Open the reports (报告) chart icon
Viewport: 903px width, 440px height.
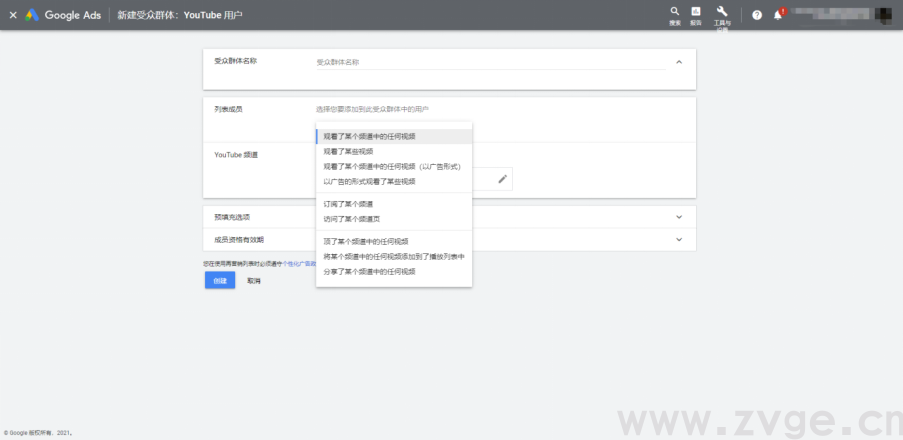point(696,13)
